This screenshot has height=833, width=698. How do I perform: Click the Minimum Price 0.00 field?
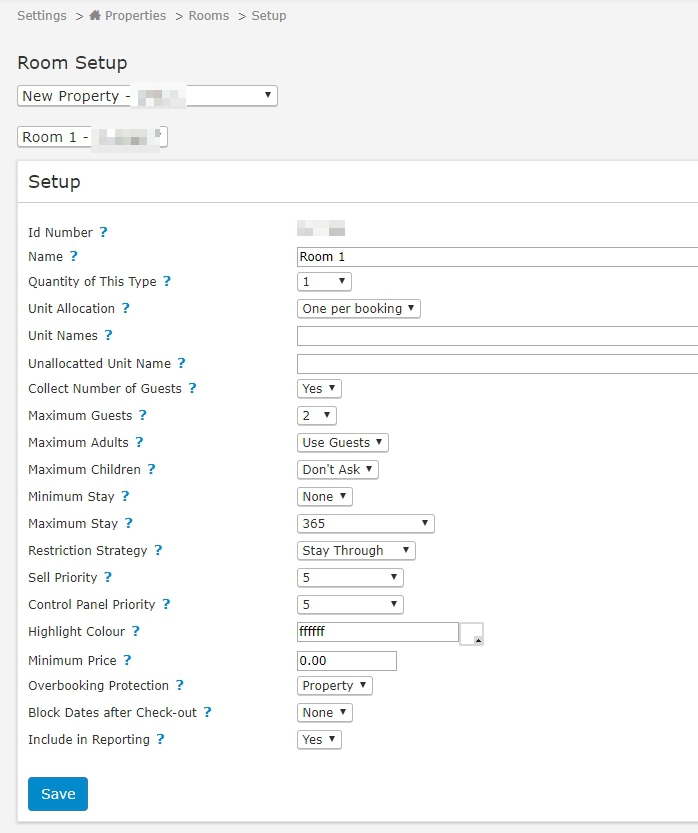click(347, 661)
